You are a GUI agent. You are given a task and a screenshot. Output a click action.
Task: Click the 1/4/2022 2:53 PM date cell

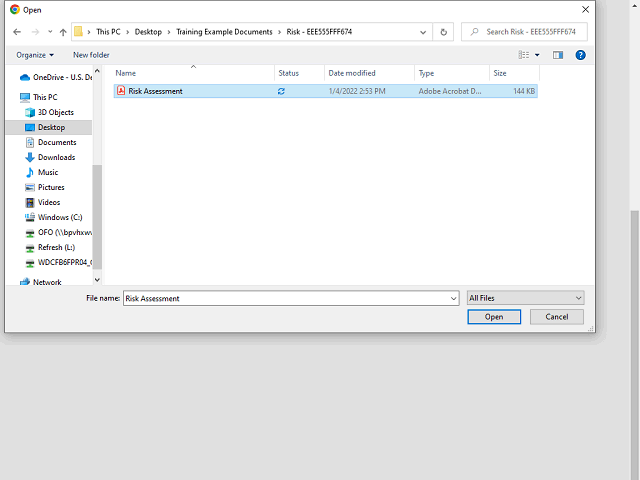[357, 91]
